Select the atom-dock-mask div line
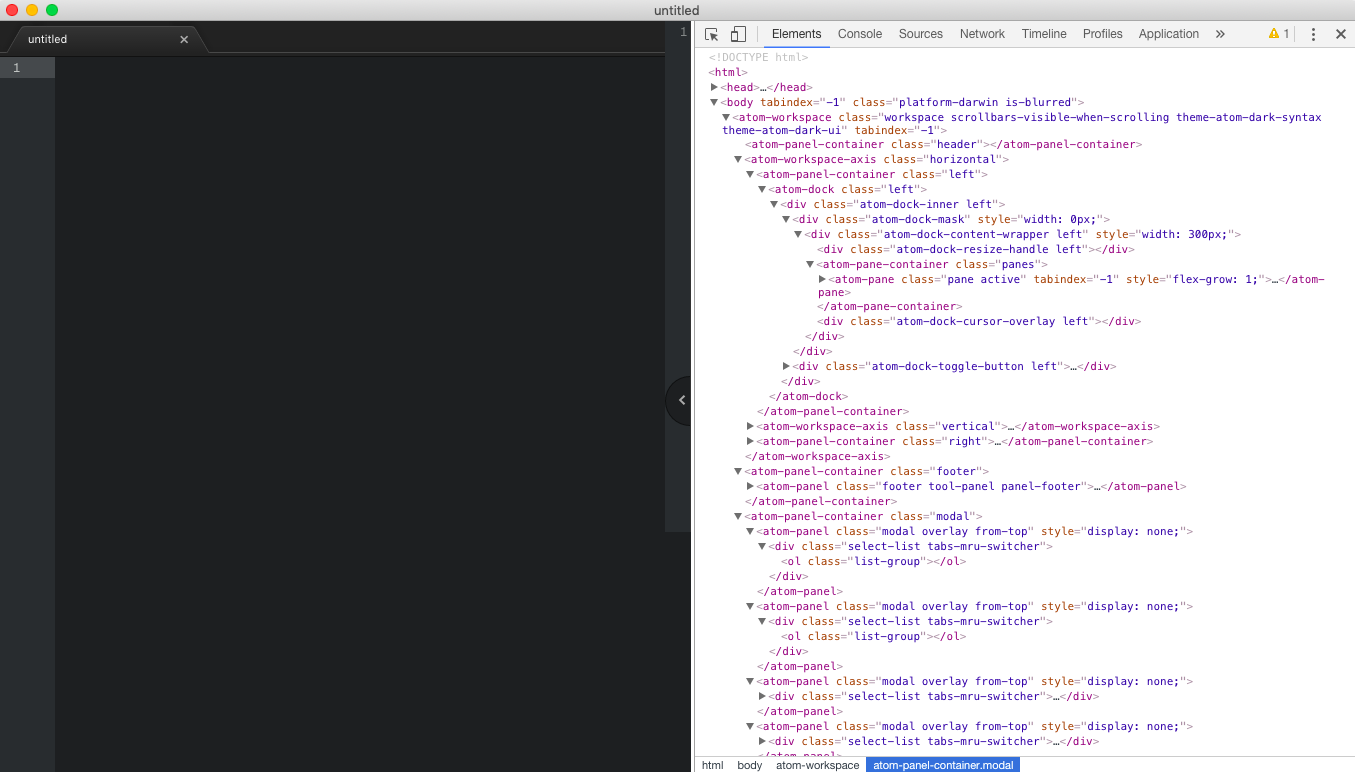The image size is (1355, 772). click(952, 219)
